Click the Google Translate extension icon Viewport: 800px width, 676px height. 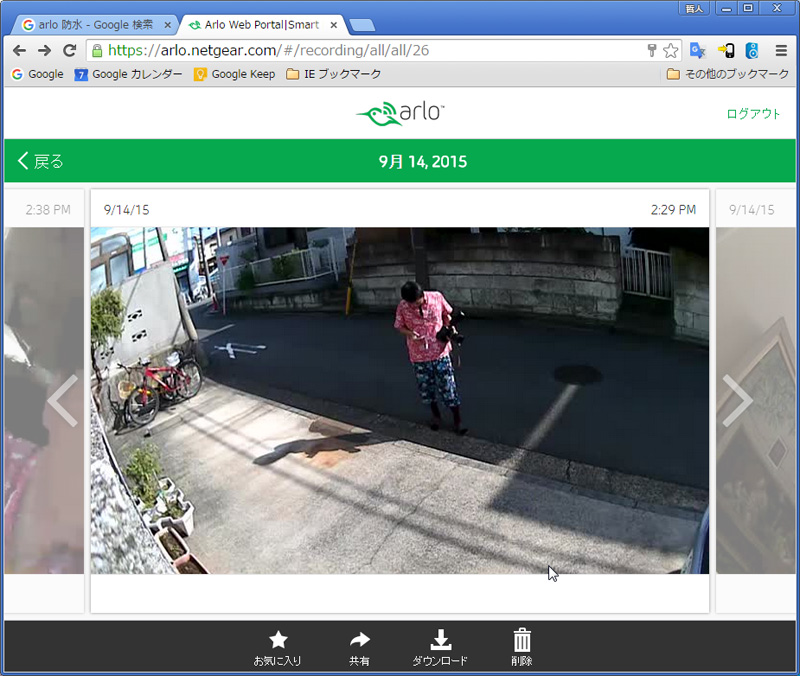698,50
